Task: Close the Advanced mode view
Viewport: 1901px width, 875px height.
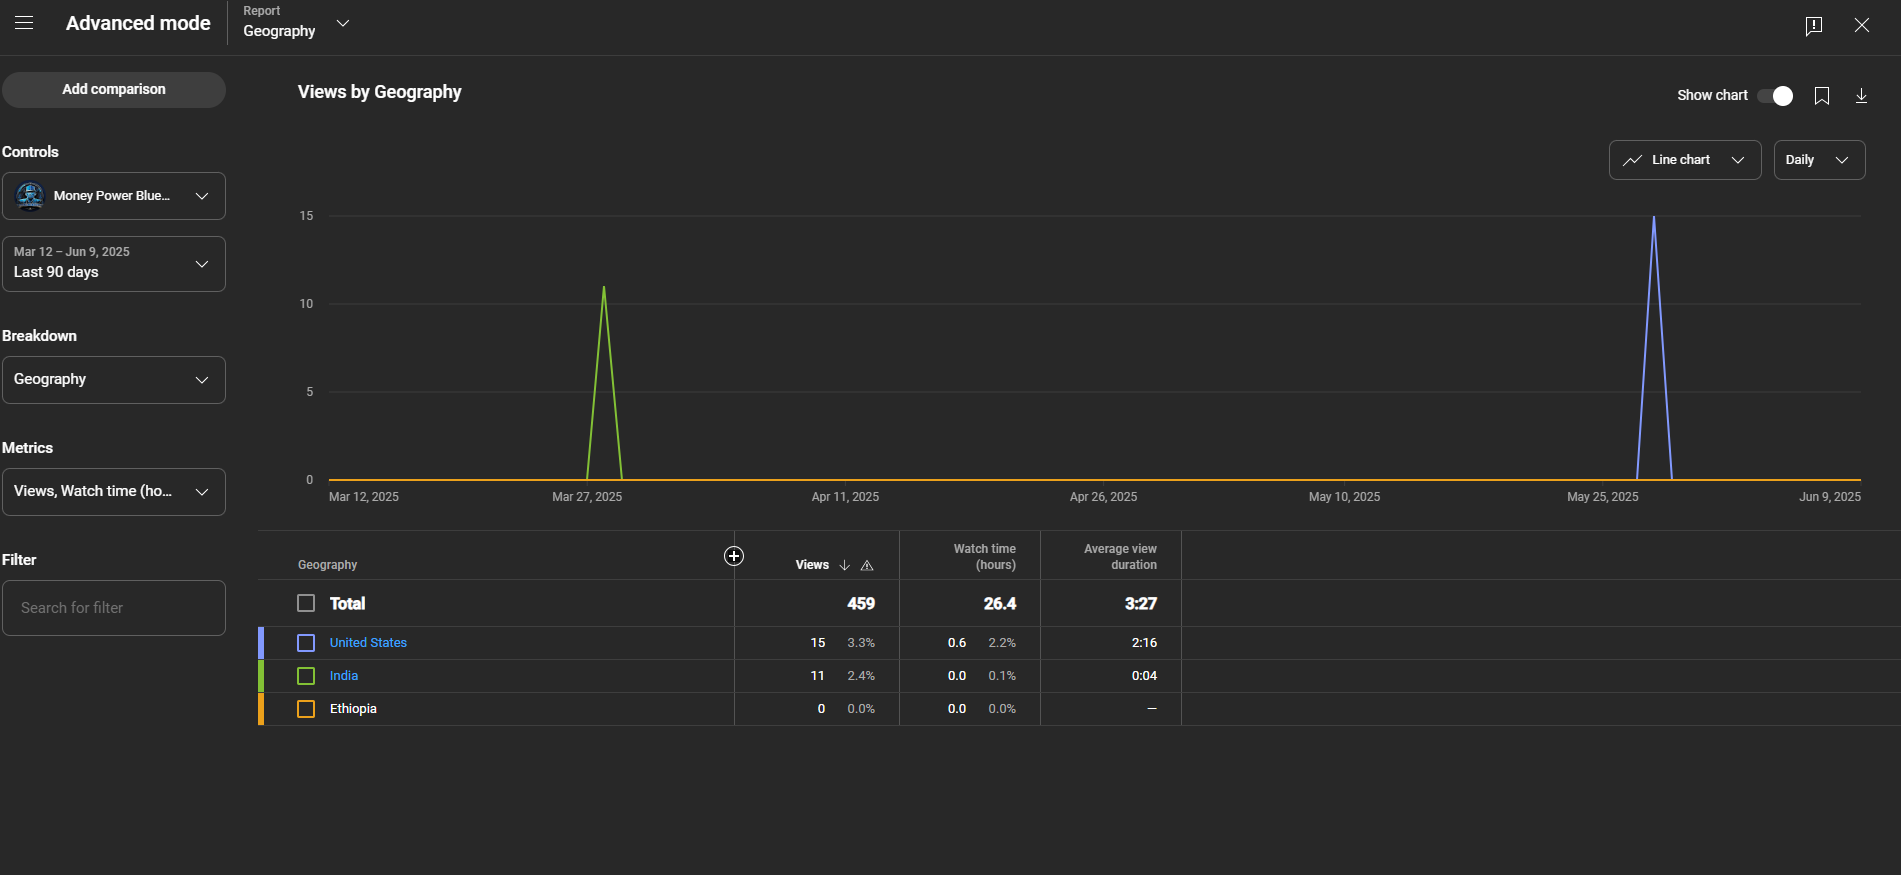Action: click(x=1862, y=25)
